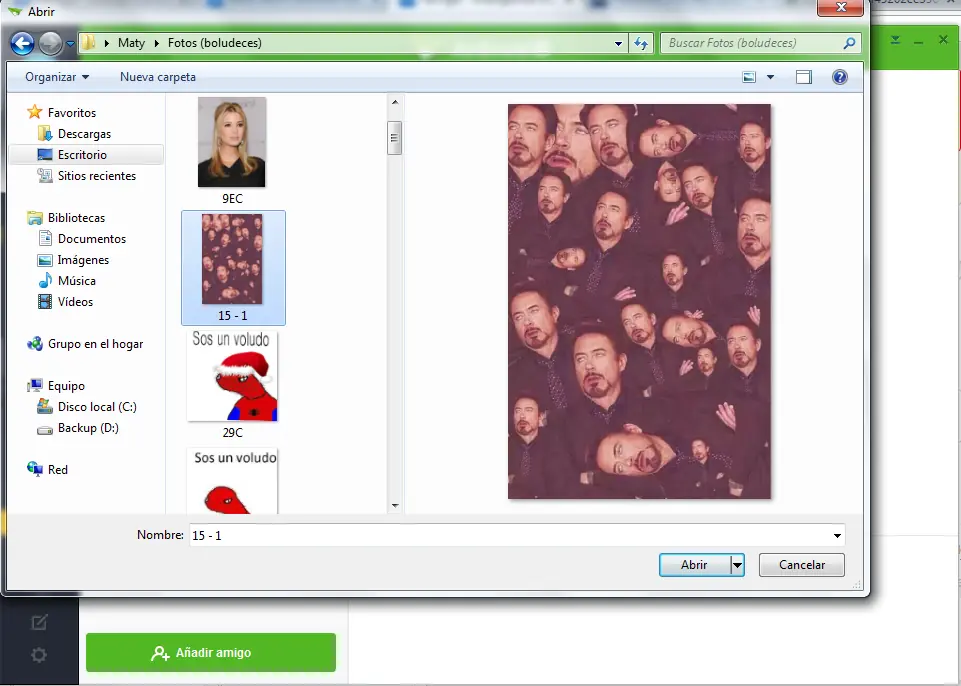Click the Maty breadcrumb in address bar
The width and height of the screenshot is (961, 686).
[131, 43]
